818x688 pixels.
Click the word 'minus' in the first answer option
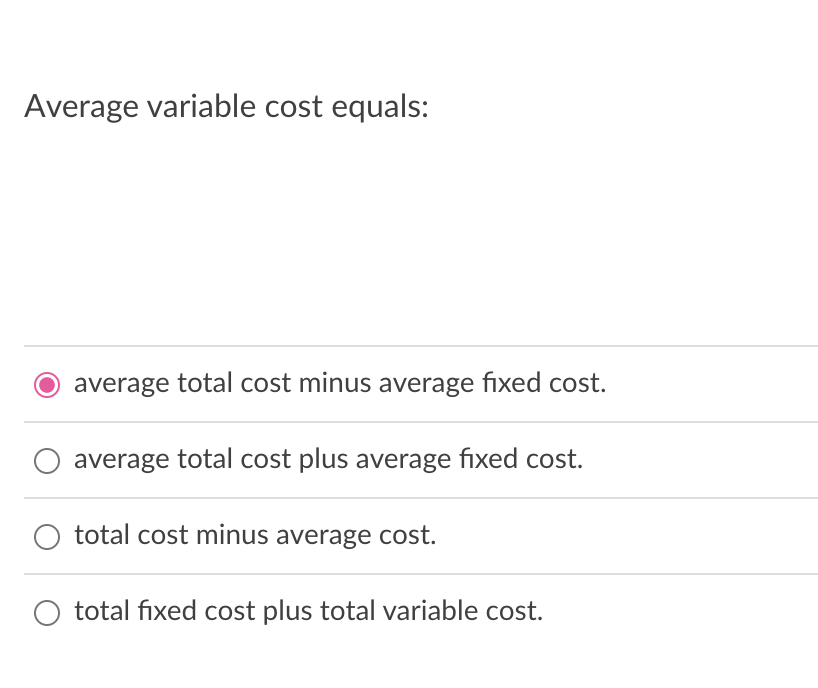[x=335, y=383]
